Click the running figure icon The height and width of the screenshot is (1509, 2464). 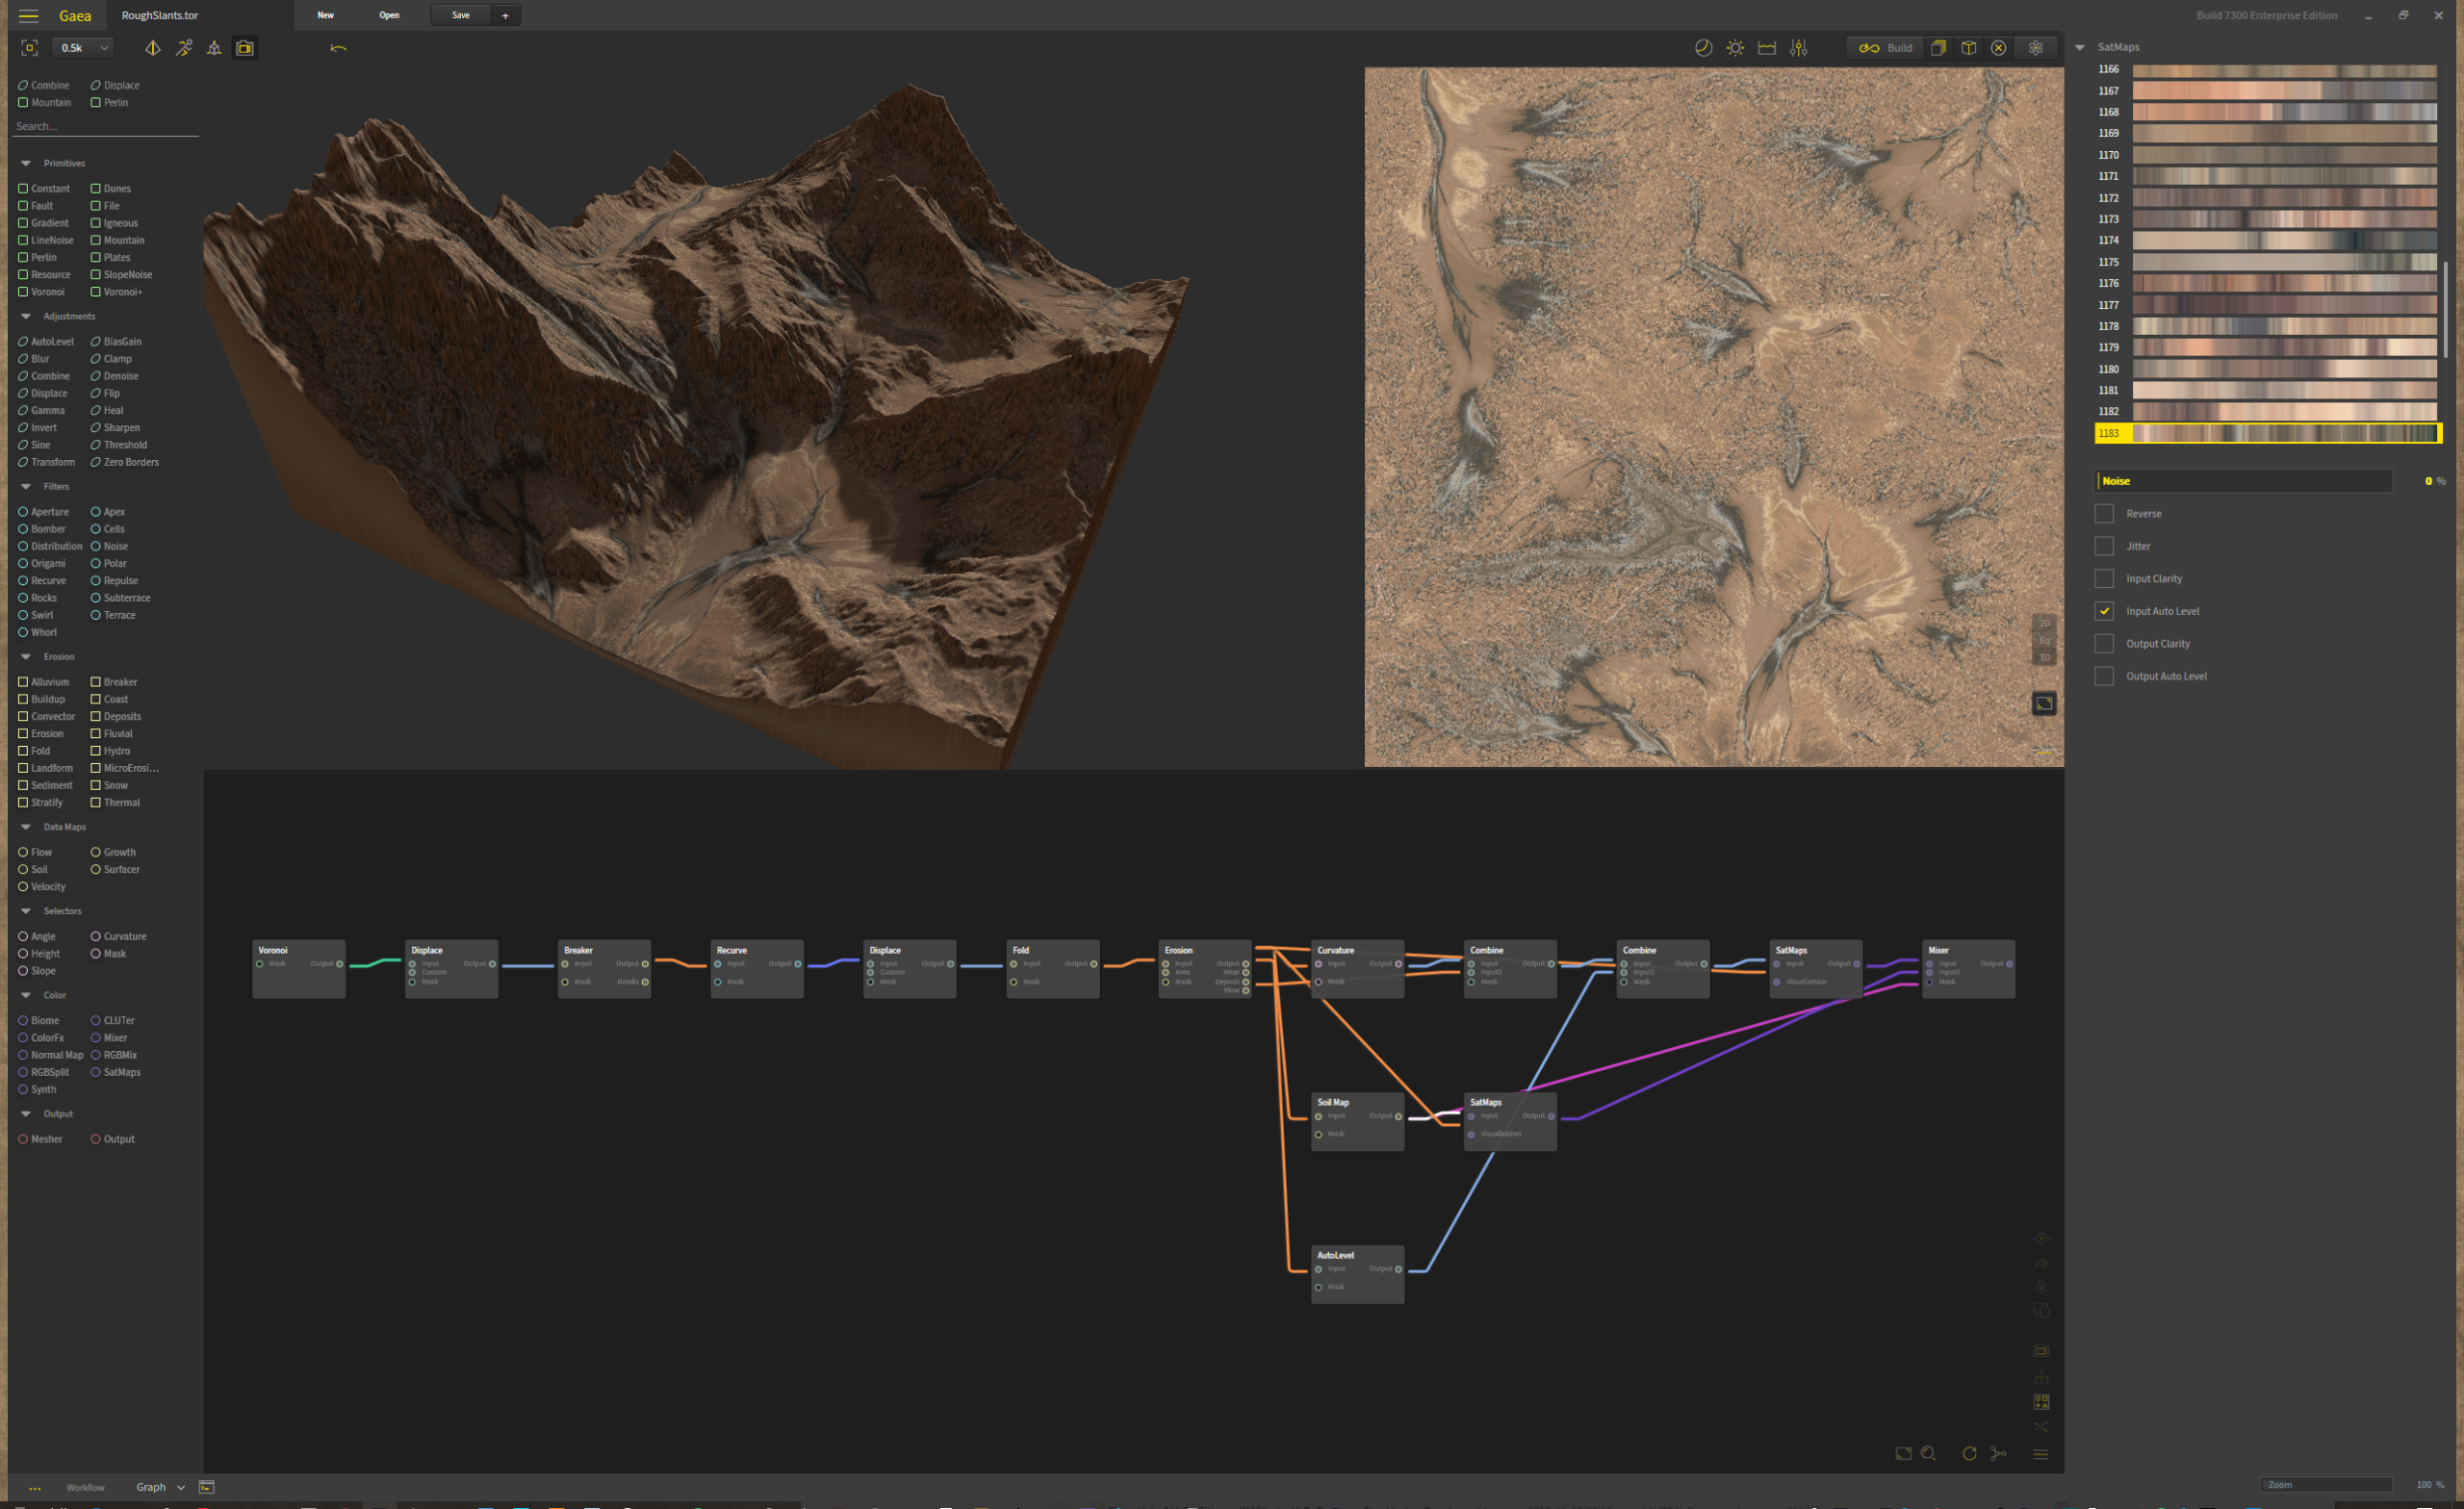pyautogui.click(x=184, y=48)
